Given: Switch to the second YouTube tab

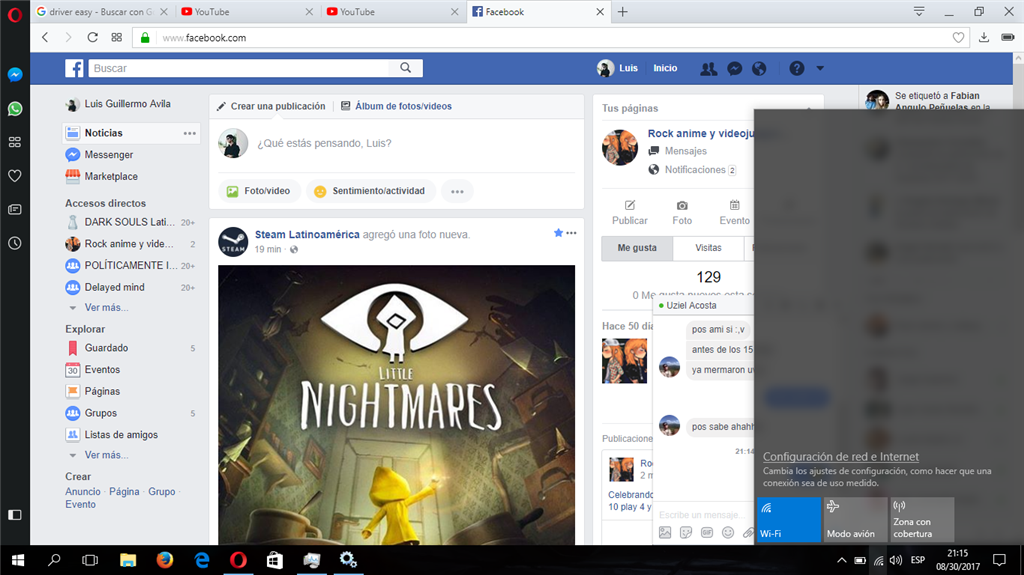Looking at the screenshot, I should click(392, 12).
